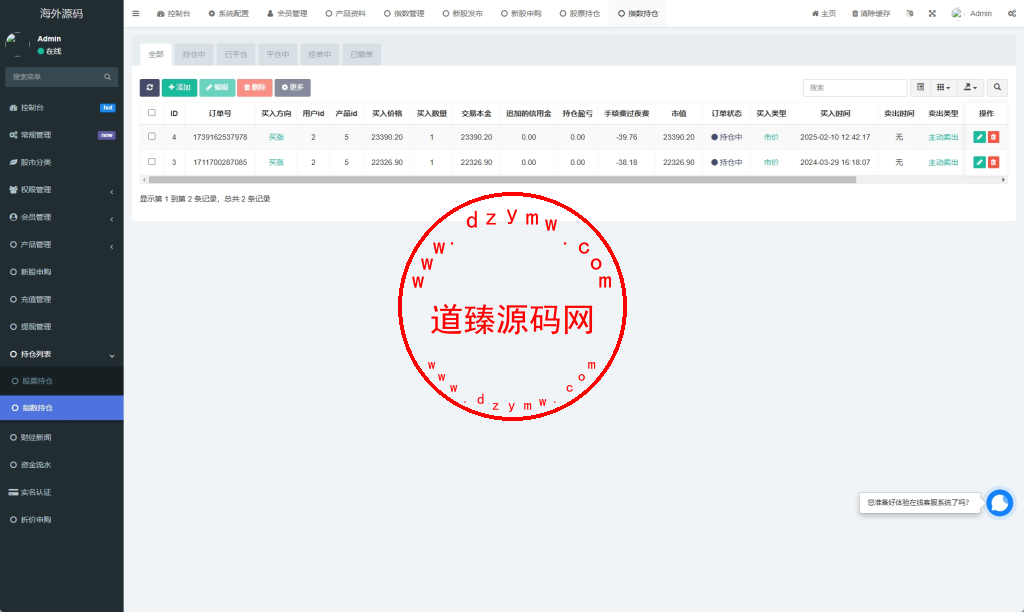Select the 已撤单 tab
1024x612 pixels.
tap(361, 55)
